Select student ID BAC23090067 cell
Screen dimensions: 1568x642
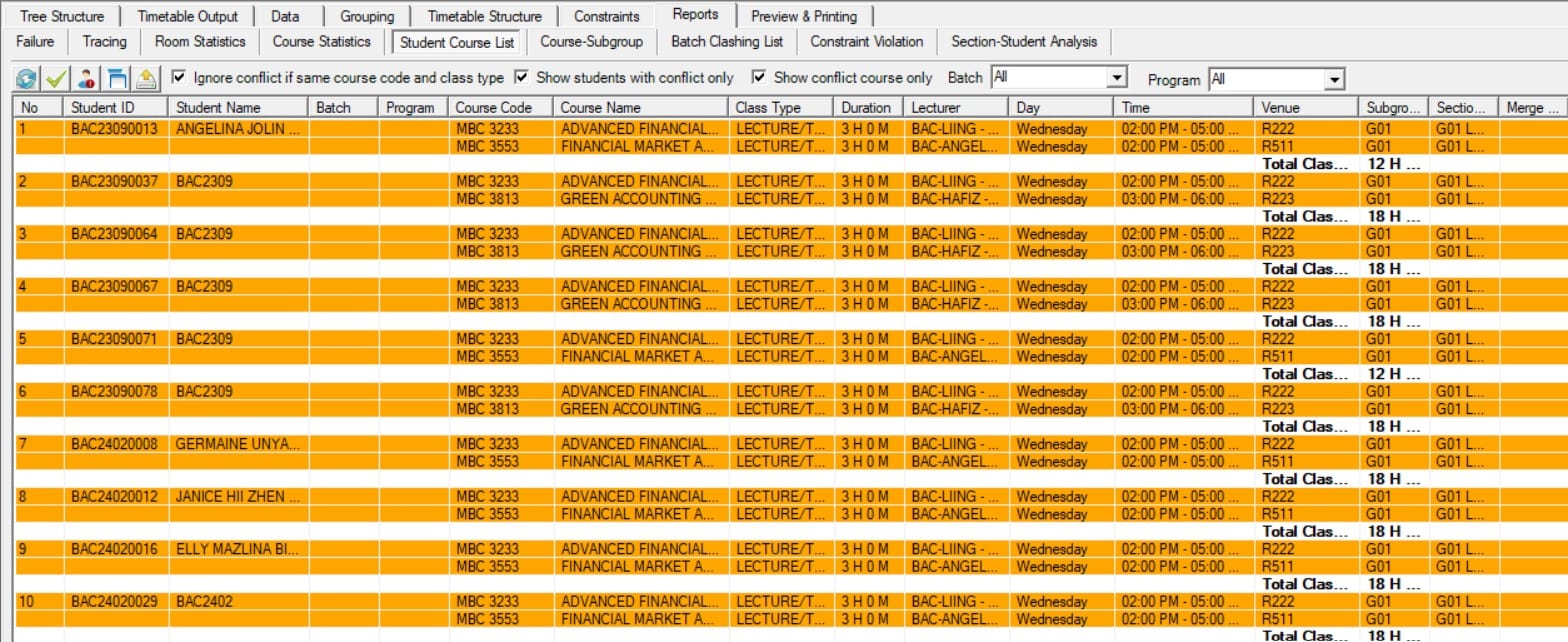[118, 286]
